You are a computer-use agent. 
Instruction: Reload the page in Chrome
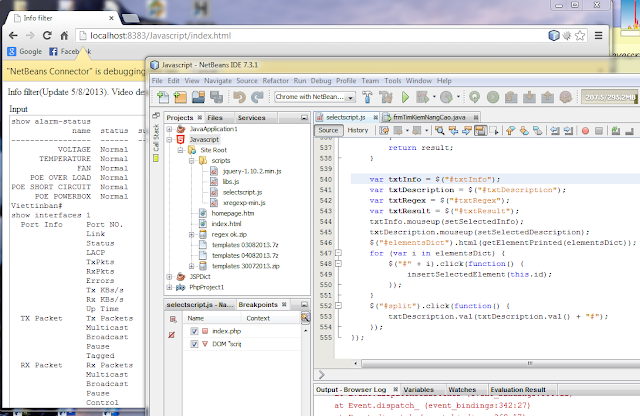point(47,36)
